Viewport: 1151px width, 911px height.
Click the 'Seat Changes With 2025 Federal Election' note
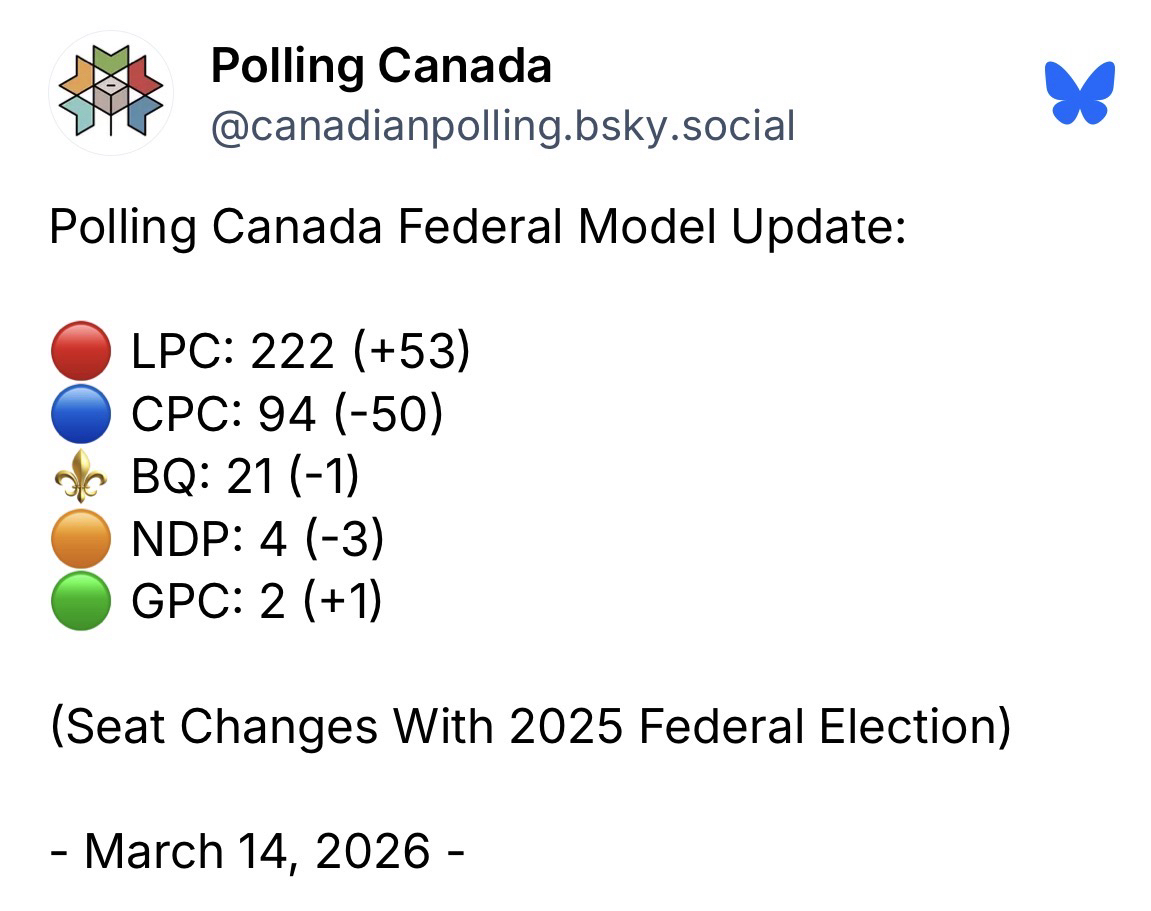(x=530, y=727)
